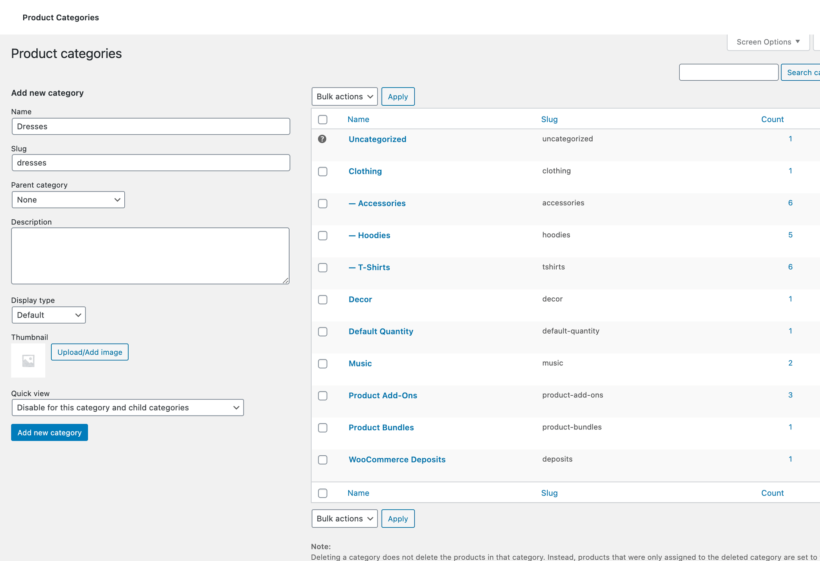Click the slug text 'tshirts'
Image resolution: width=820 pixels, height=561 pixels.
tap(553, 267)
